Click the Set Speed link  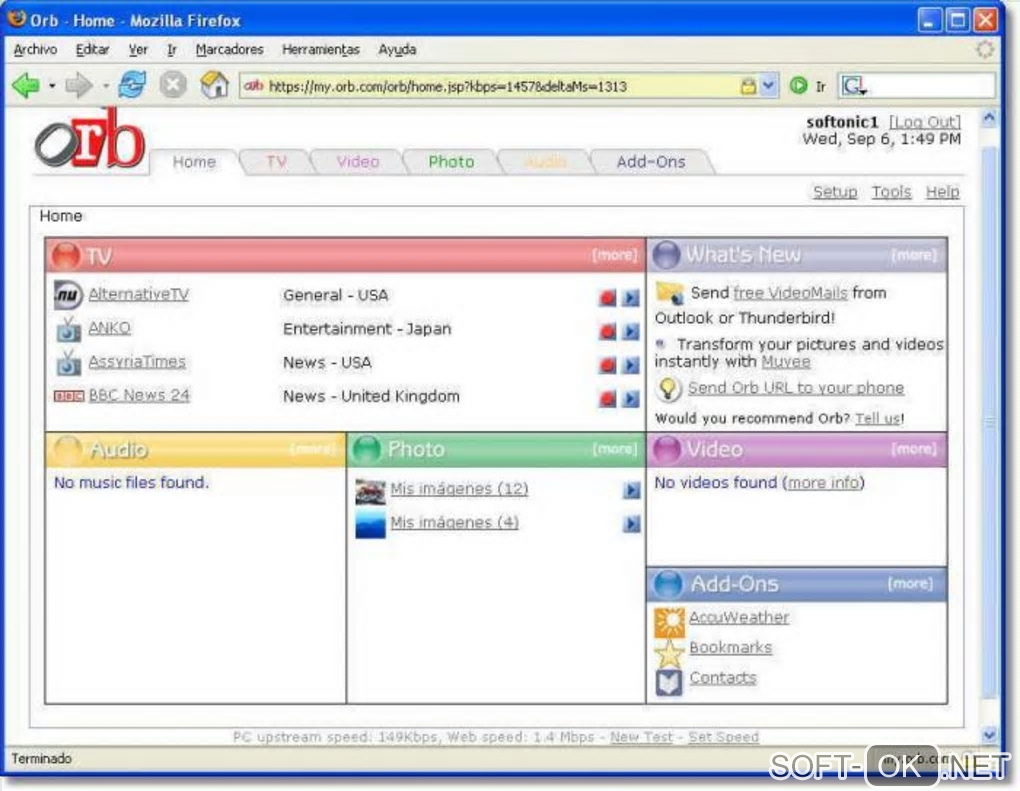[x=723, y=737]
